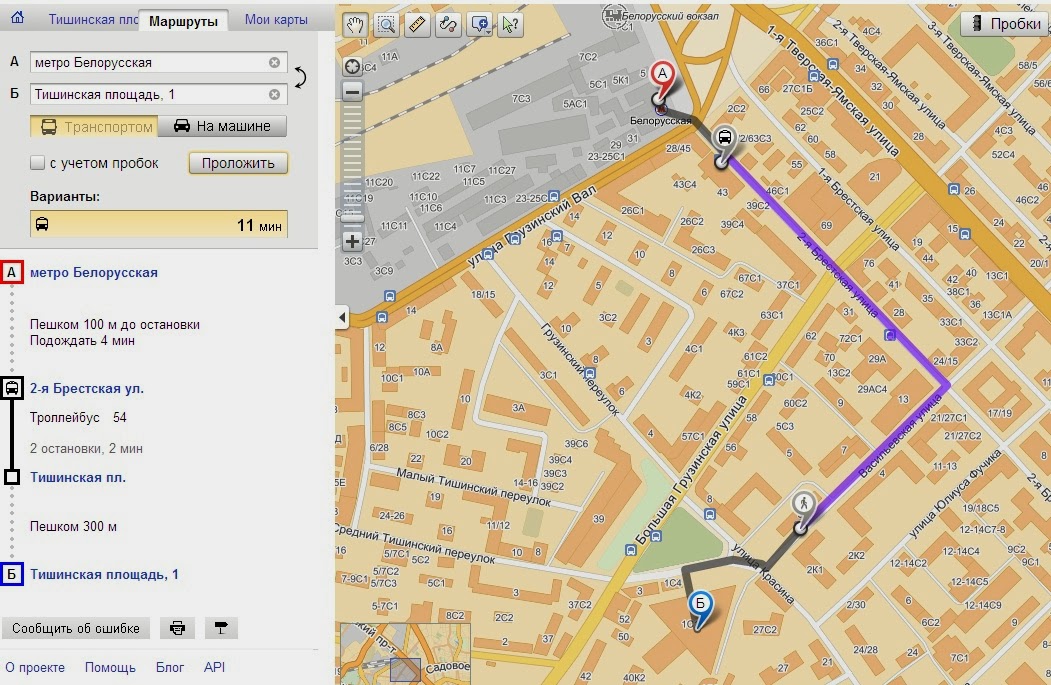Select the hand pan map tool
1051x685 pixels.
click(x=355, y=25)
